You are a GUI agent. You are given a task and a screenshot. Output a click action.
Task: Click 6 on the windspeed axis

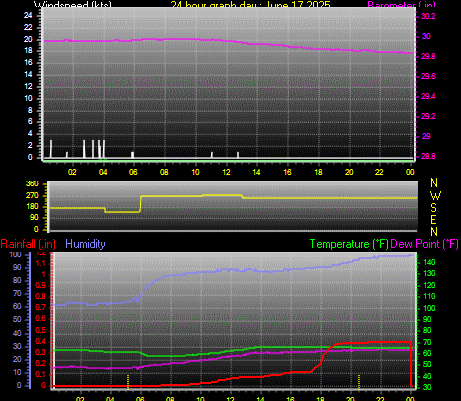point(30,122)
